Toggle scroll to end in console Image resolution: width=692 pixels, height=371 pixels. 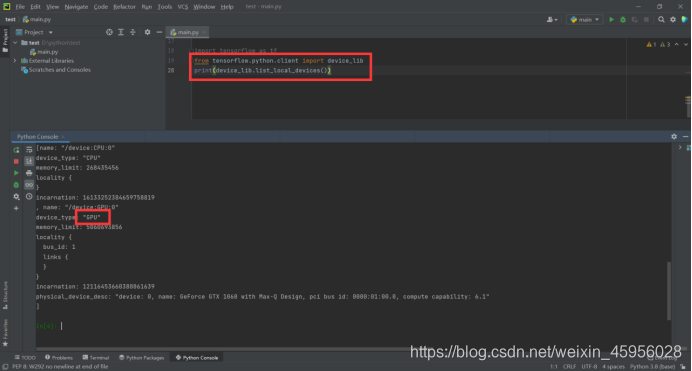[x=29, y=161]
